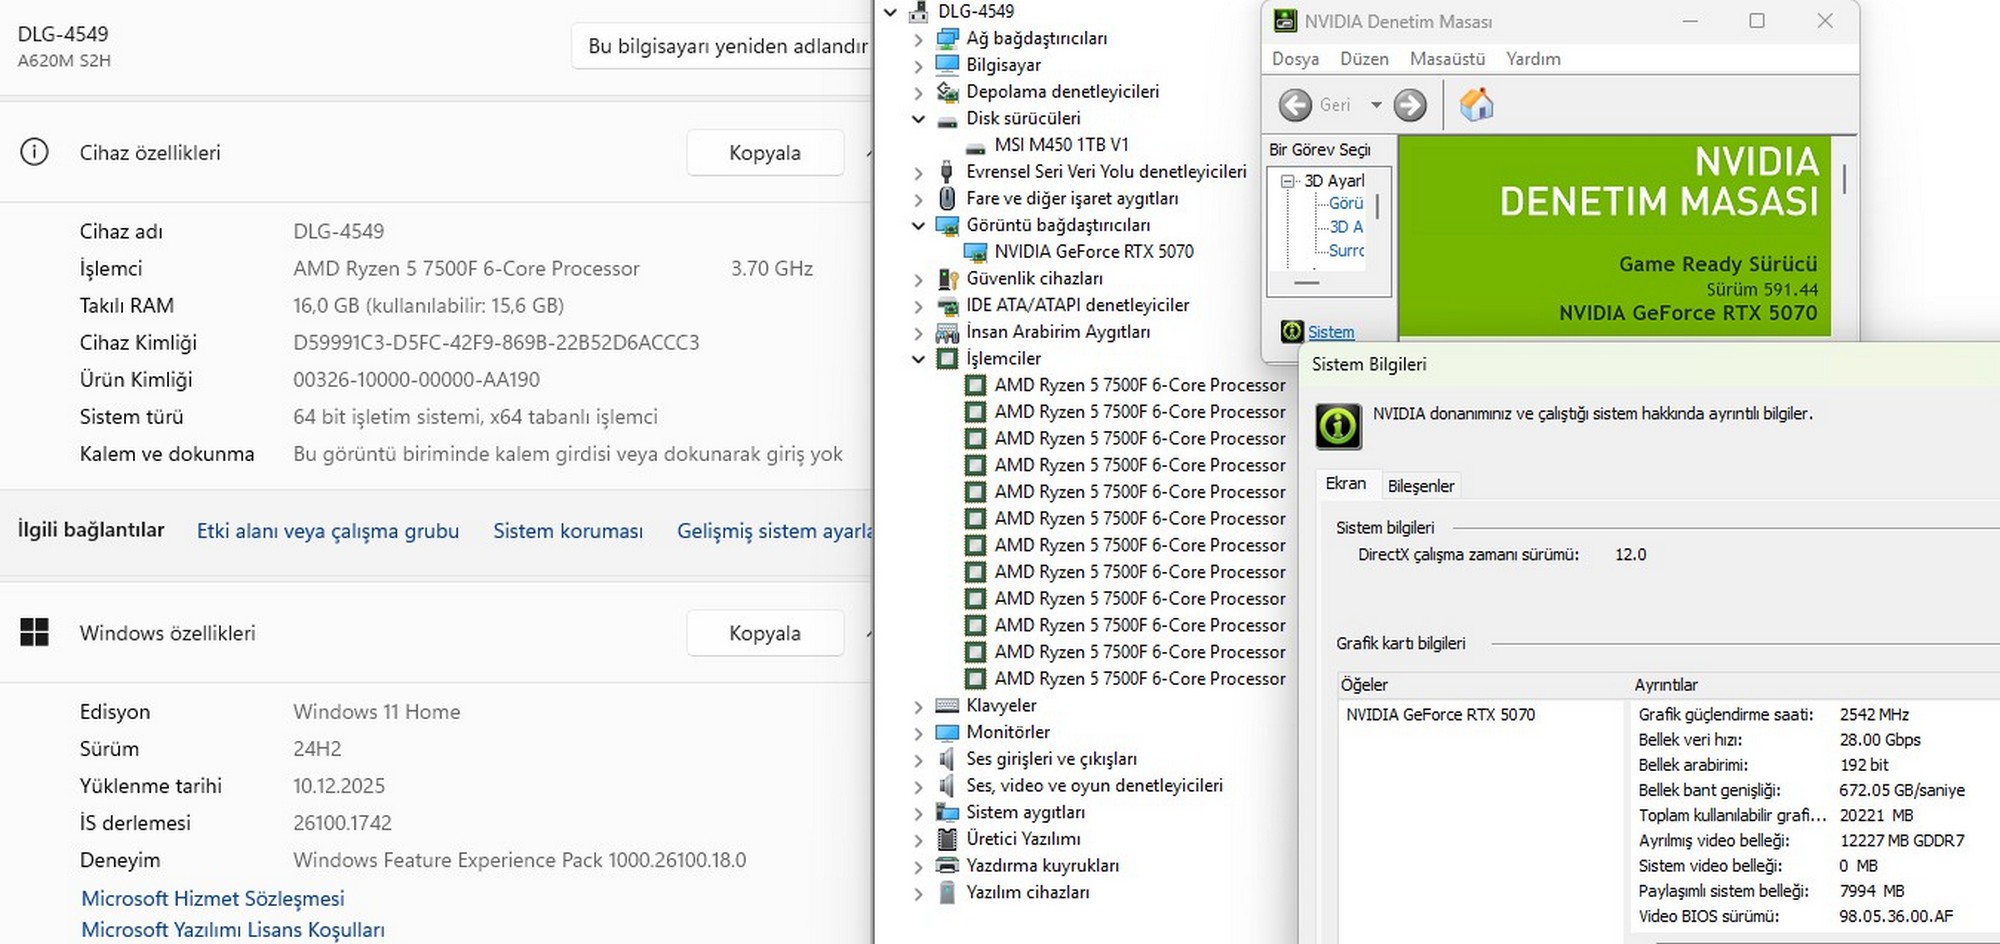Switch to the Bileşenler tab
The image size is (2000, 944).
(x=1420, y=486)
